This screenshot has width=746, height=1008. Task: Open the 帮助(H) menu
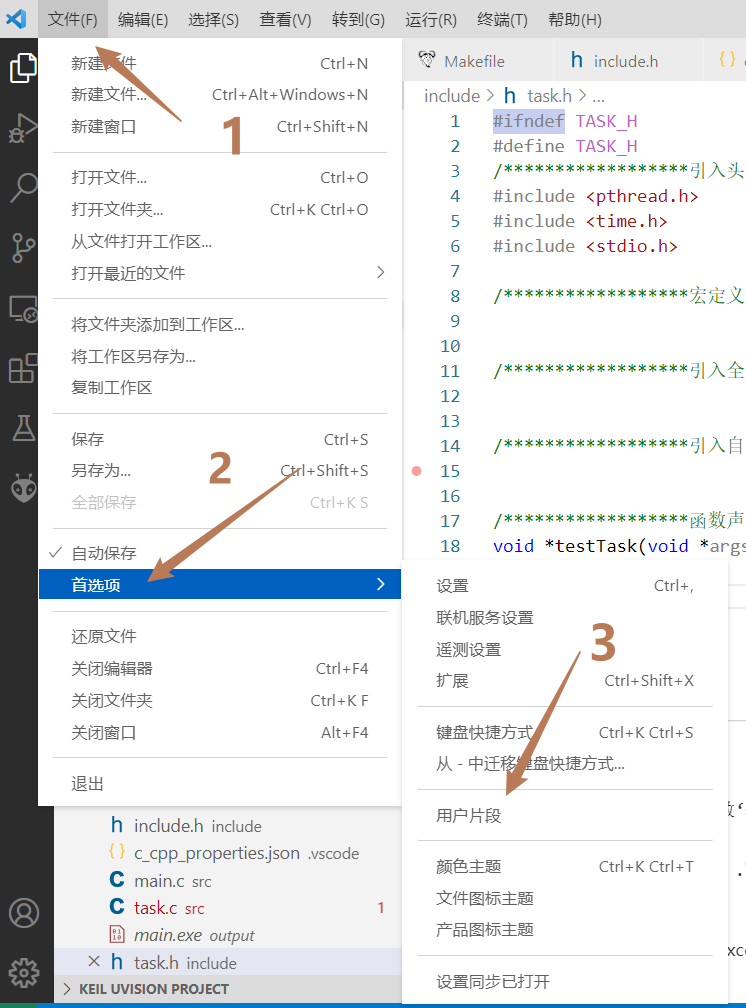click(575, 19)
